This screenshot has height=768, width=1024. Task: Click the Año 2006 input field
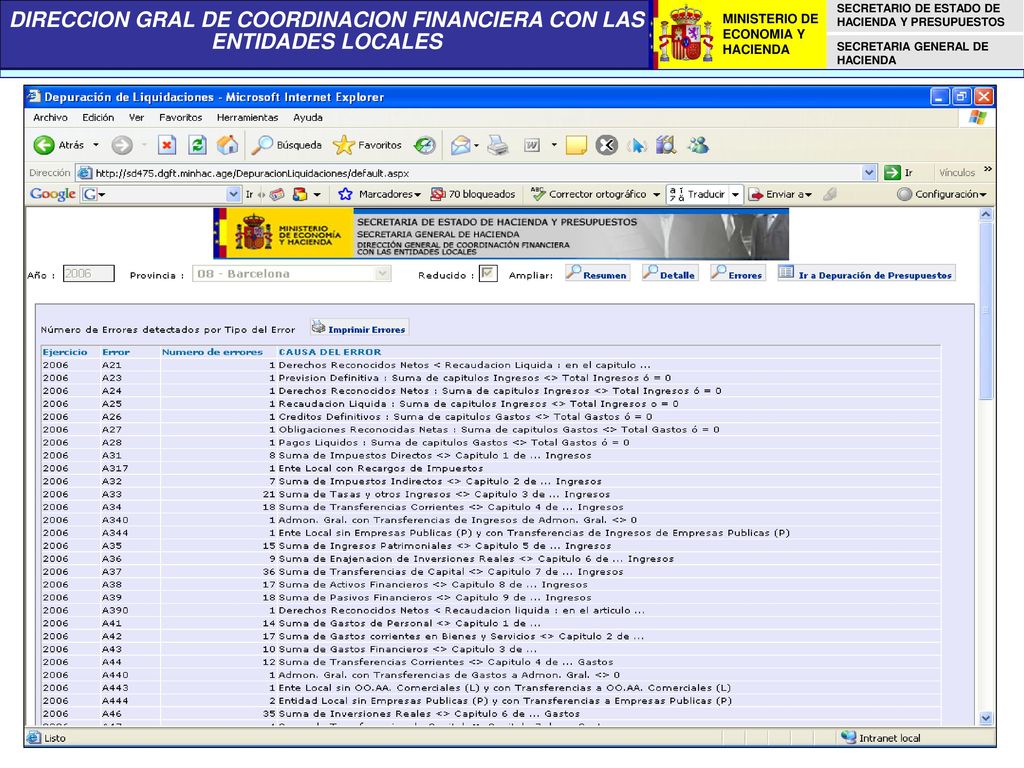(88, 274)
